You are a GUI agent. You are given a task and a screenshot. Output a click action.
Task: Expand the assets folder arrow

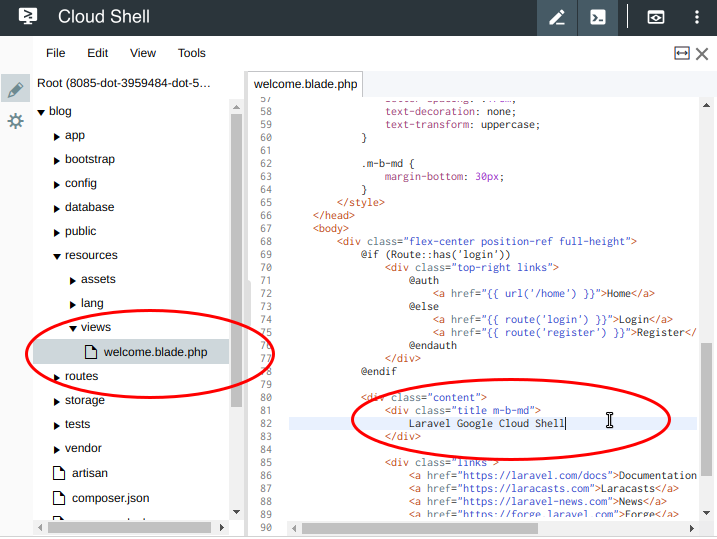[x=73, y=281]
